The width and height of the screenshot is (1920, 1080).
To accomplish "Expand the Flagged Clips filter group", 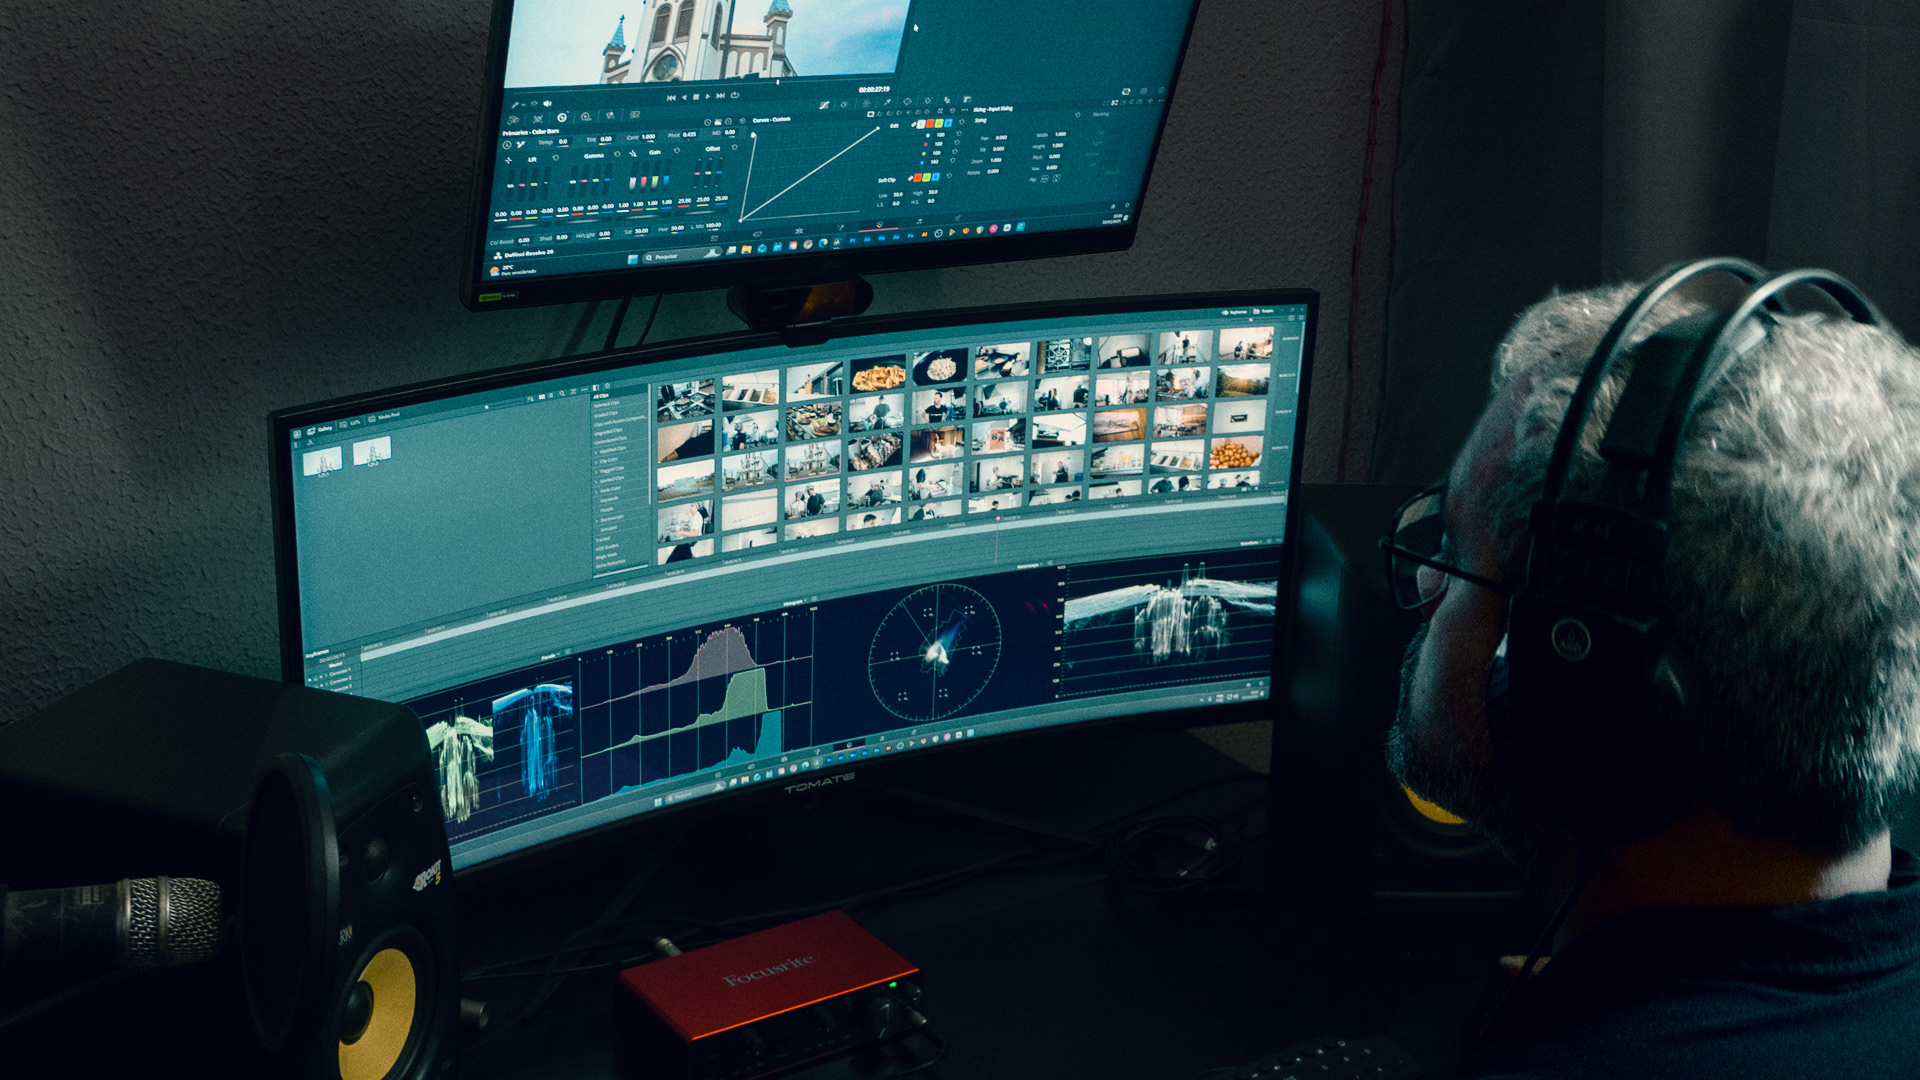I will pyautogui.click(x=596, y=472).
